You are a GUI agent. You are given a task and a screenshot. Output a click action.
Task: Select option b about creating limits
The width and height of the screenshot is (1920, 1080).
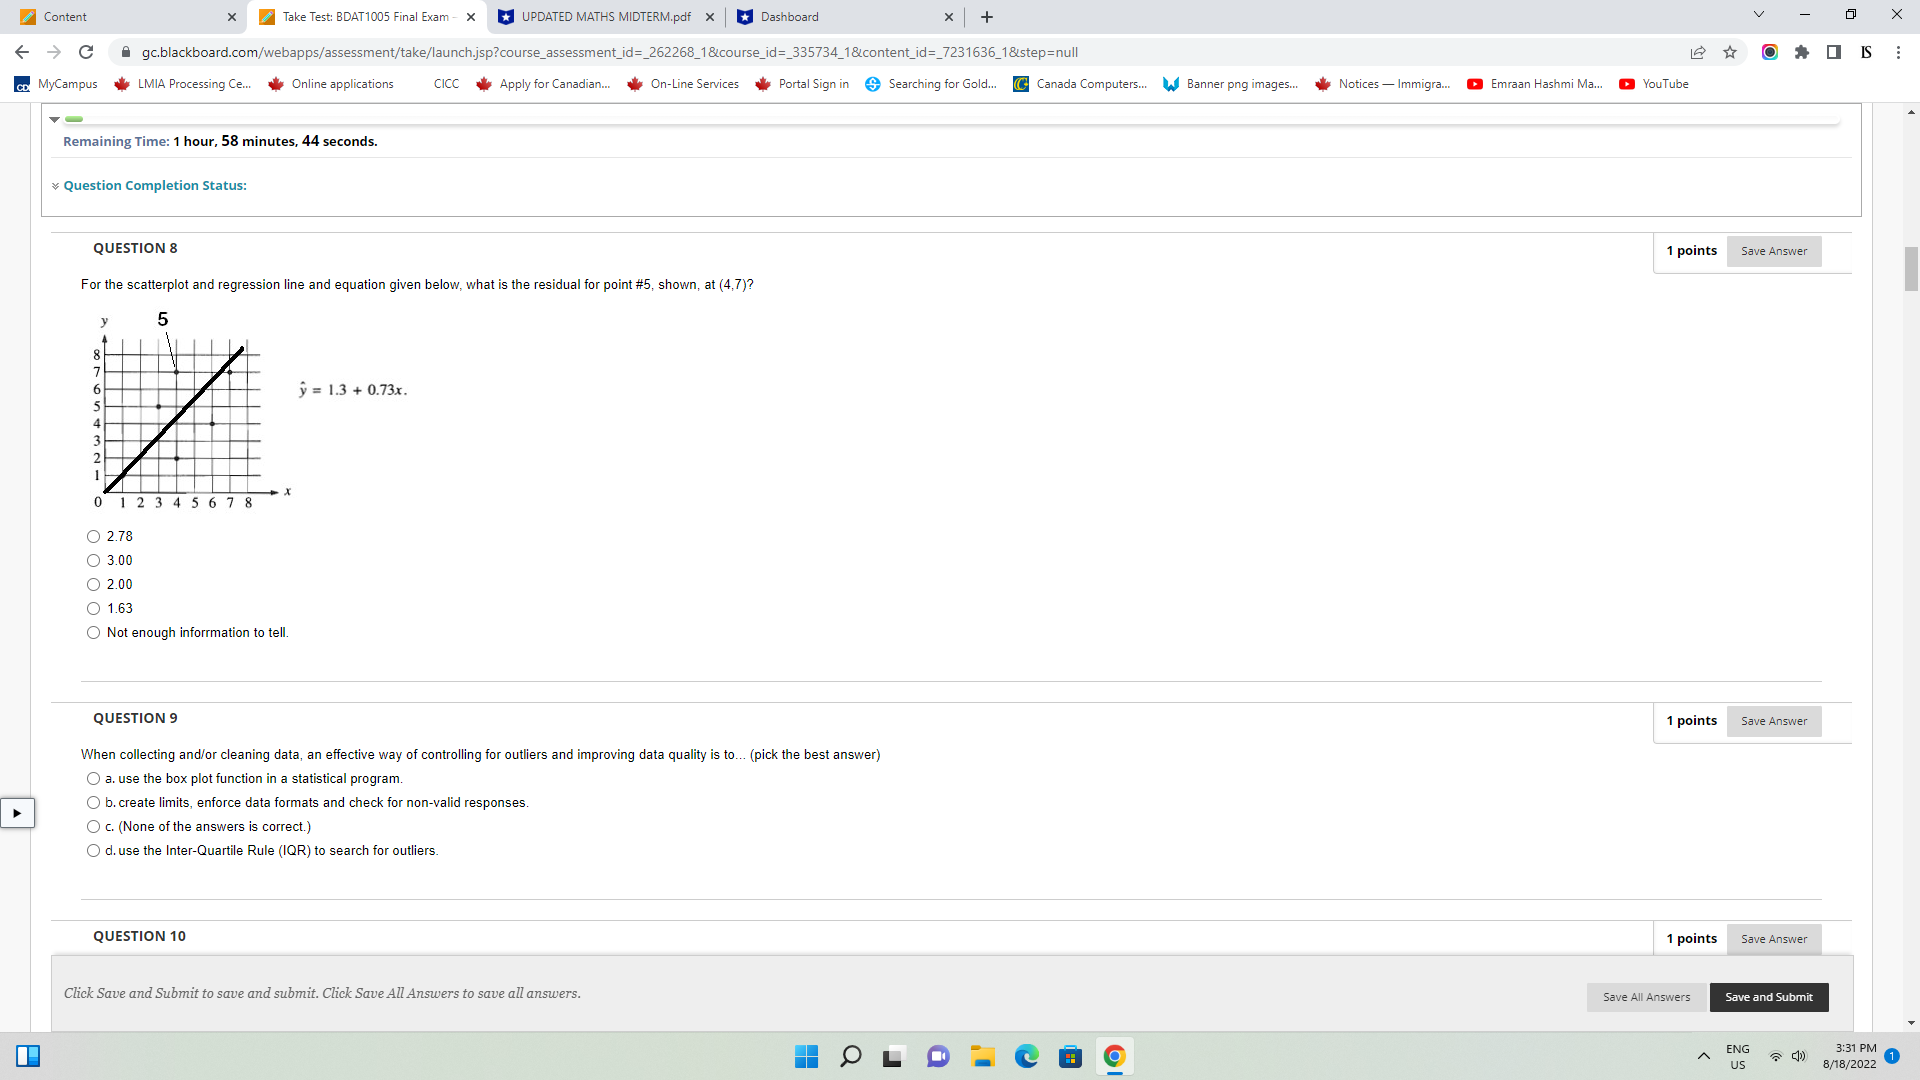click(93, 803)
